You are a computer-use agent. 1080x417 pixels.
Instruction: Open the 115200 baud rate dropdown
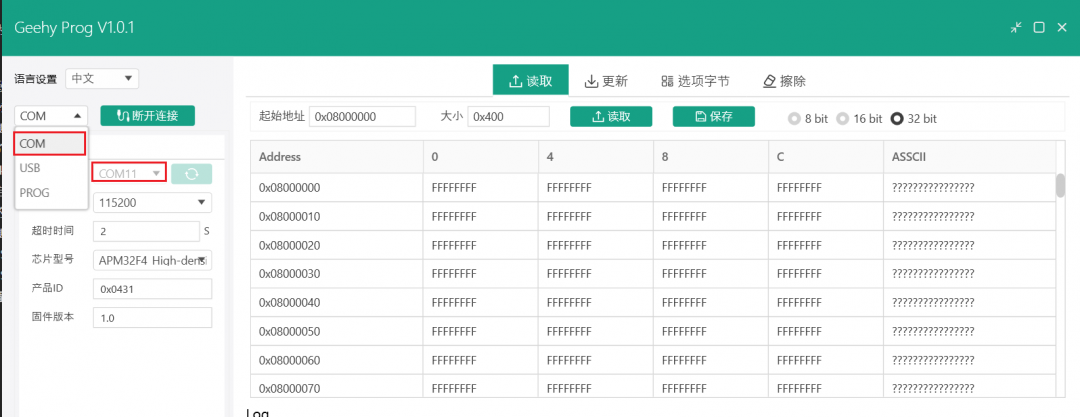[x=152, y=203]
